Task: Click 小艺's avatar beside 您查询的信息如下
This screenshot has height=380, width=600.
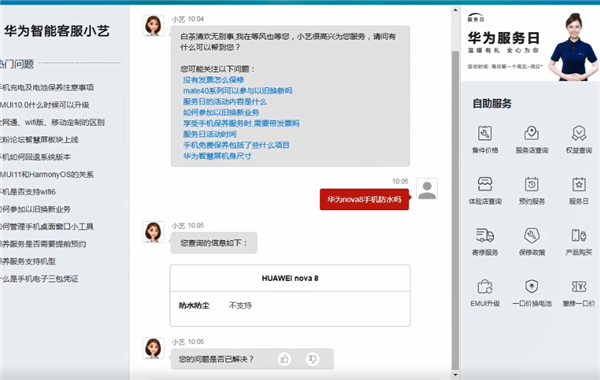Action: coord(153,232)
